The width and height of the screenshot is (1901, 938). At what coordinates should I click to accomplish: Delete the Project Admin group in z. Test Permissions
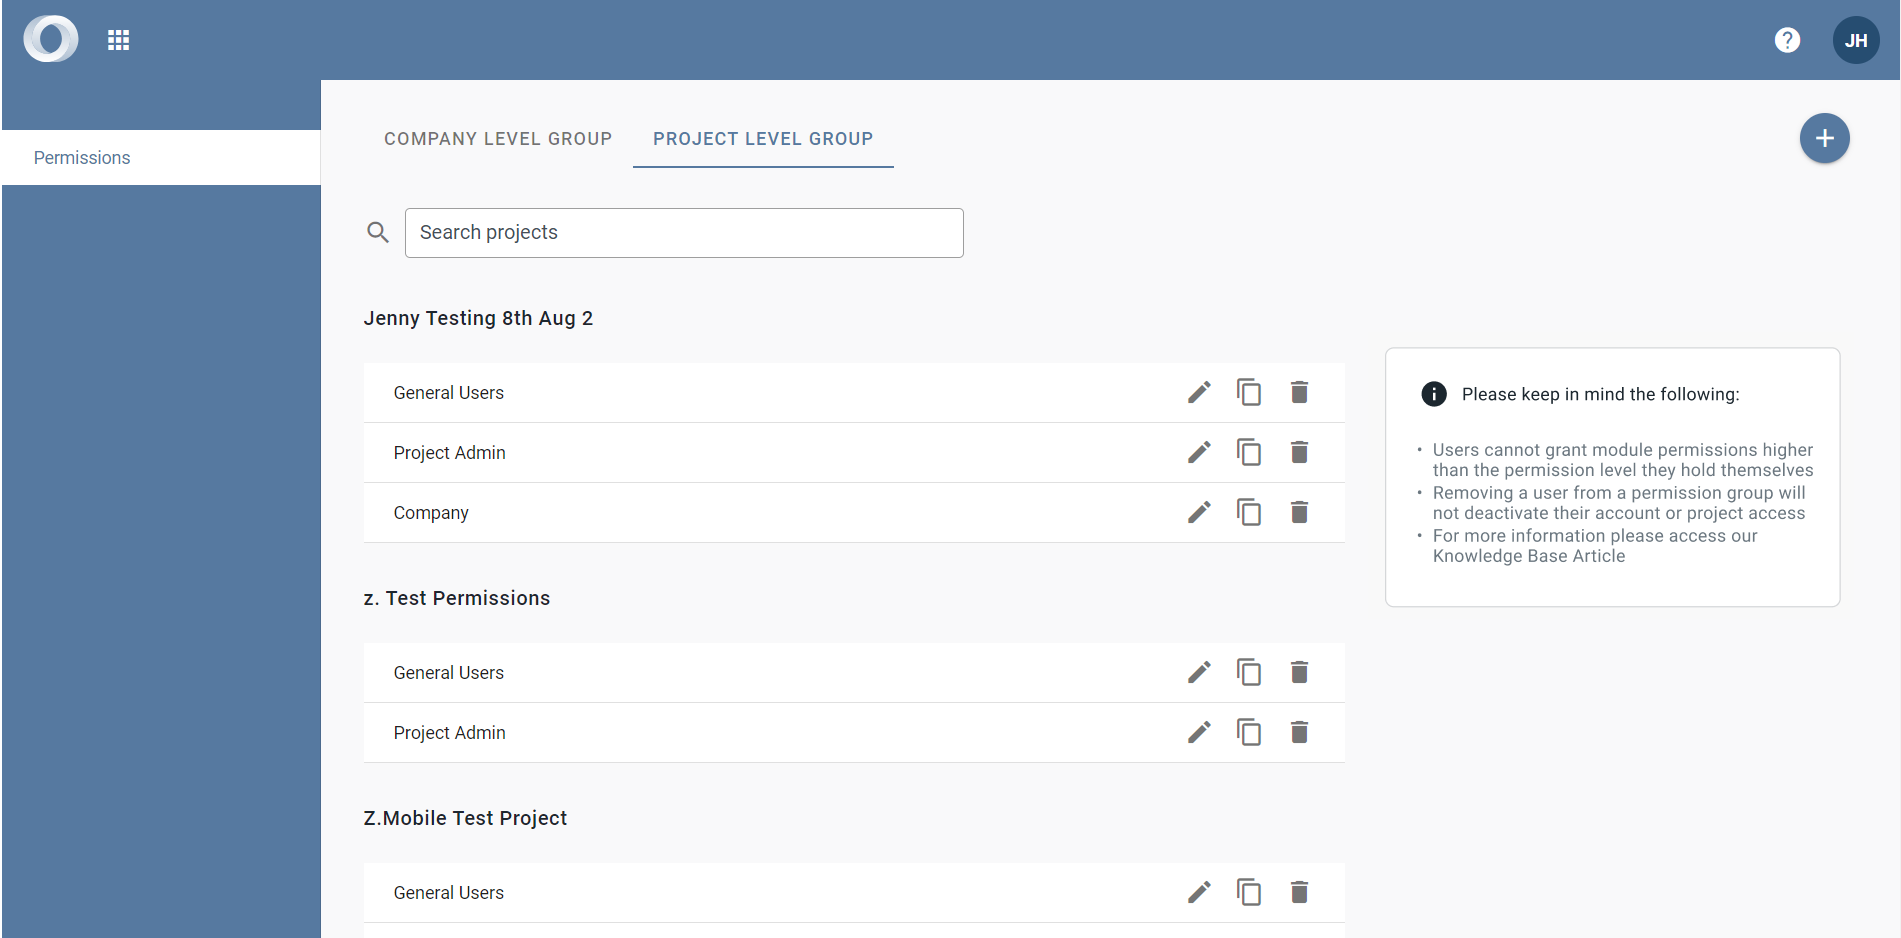point(1299,732)
